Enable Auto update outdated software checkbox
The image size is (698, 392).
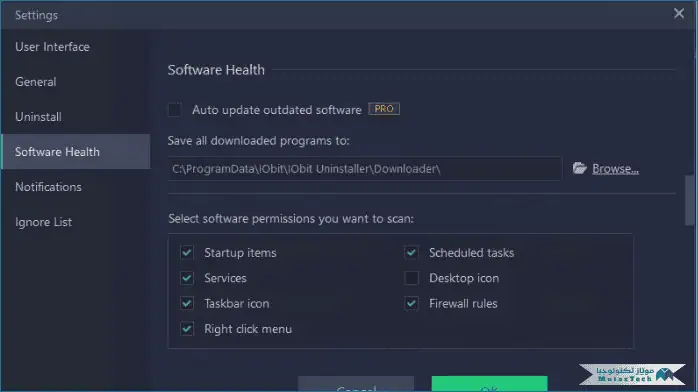[x=175, y=109]
